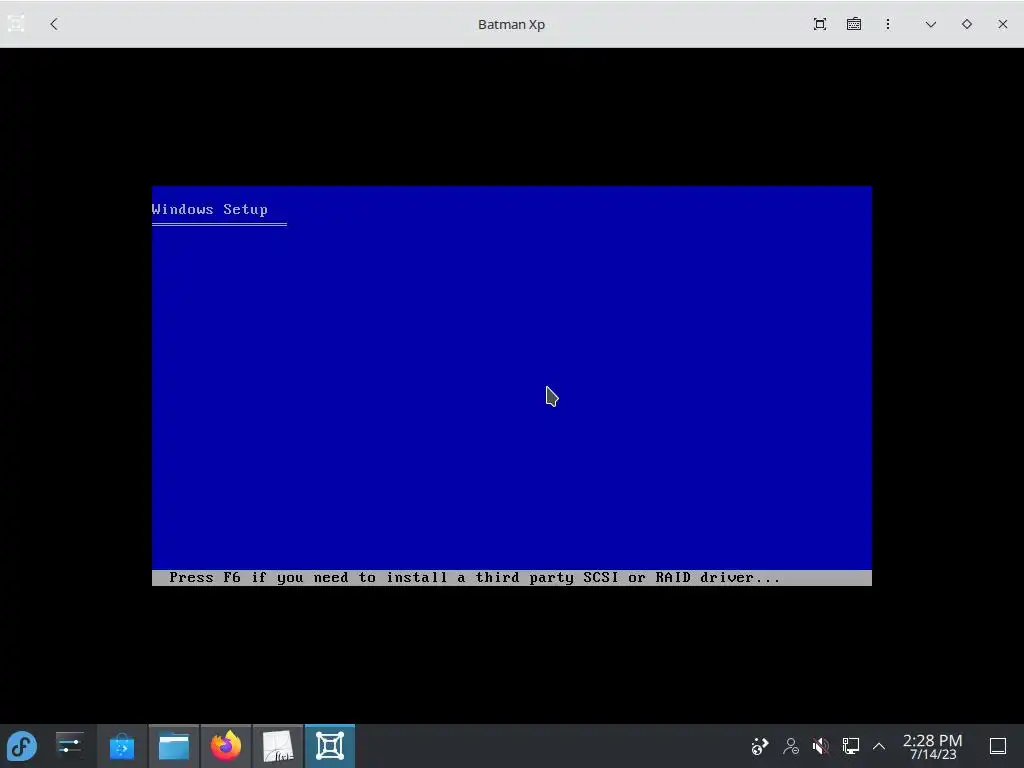Open the network connections tray icon
1024x768 pixels.
[x=850, y=746]
